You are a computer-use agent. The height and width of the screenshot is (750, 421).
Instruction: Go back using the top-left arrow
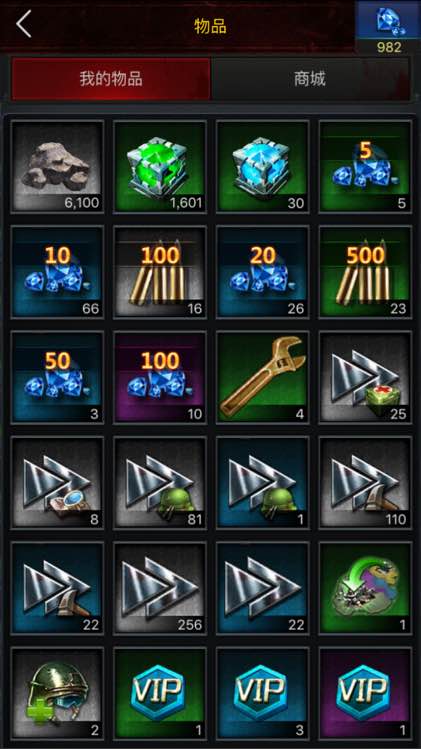pos(24,24)
